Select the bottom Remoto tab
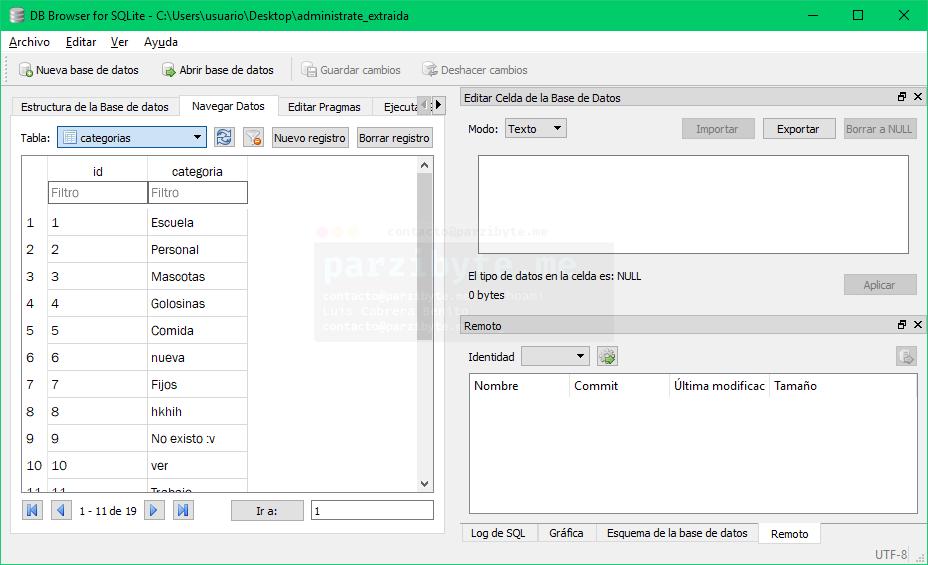Screen dimensions: 928x565 790,534
